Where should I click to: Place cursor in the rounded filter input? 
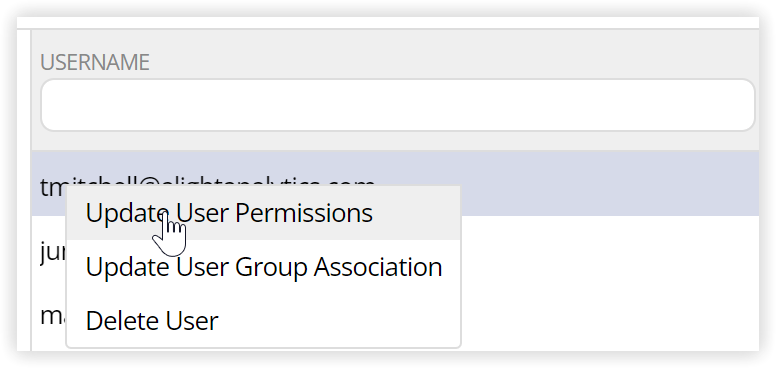(397, 105)
